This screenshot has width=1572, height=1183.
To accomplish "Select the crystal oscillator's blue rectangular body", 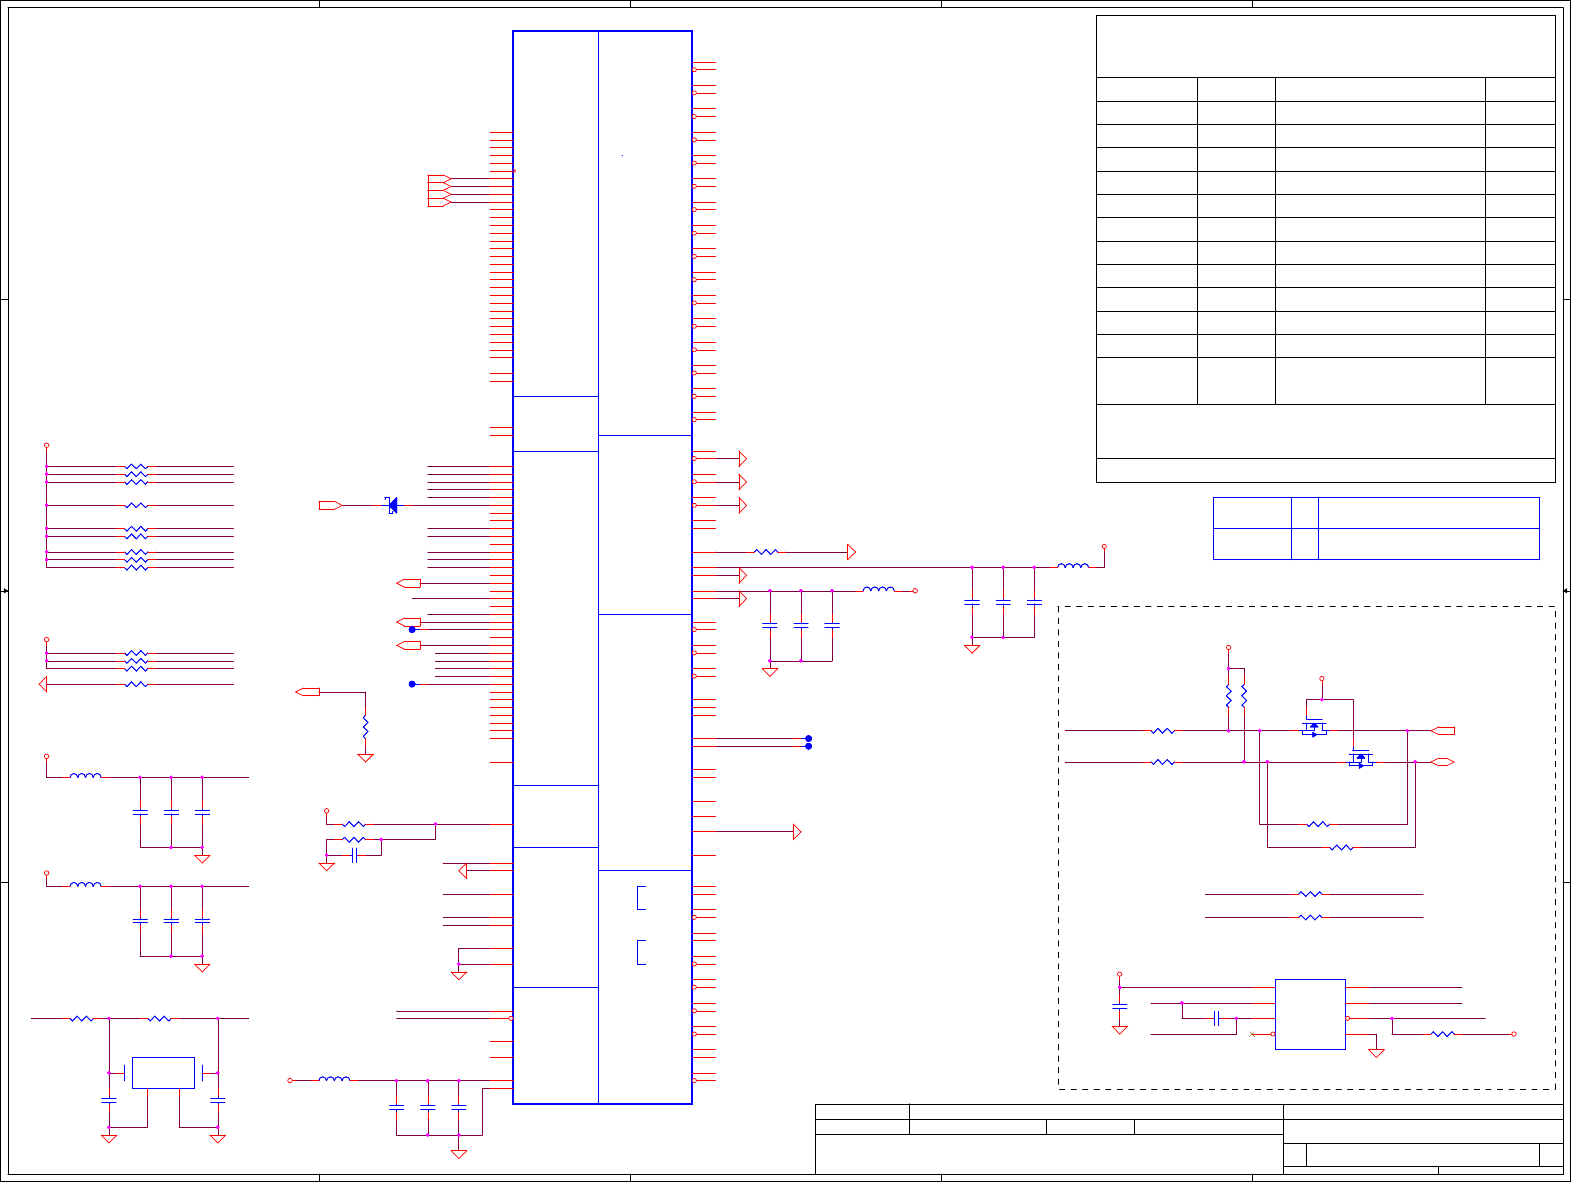I will click(163, 1073).
